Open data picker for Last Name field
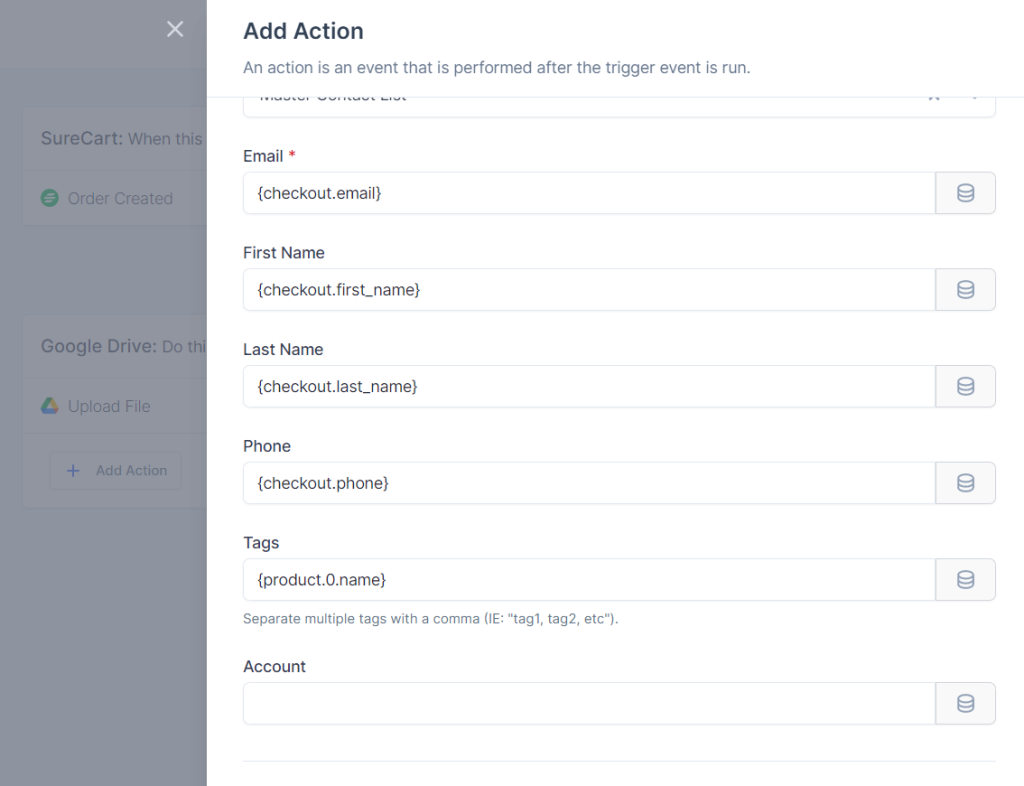Screen dimensions: 1024x786 click(965, 386)
